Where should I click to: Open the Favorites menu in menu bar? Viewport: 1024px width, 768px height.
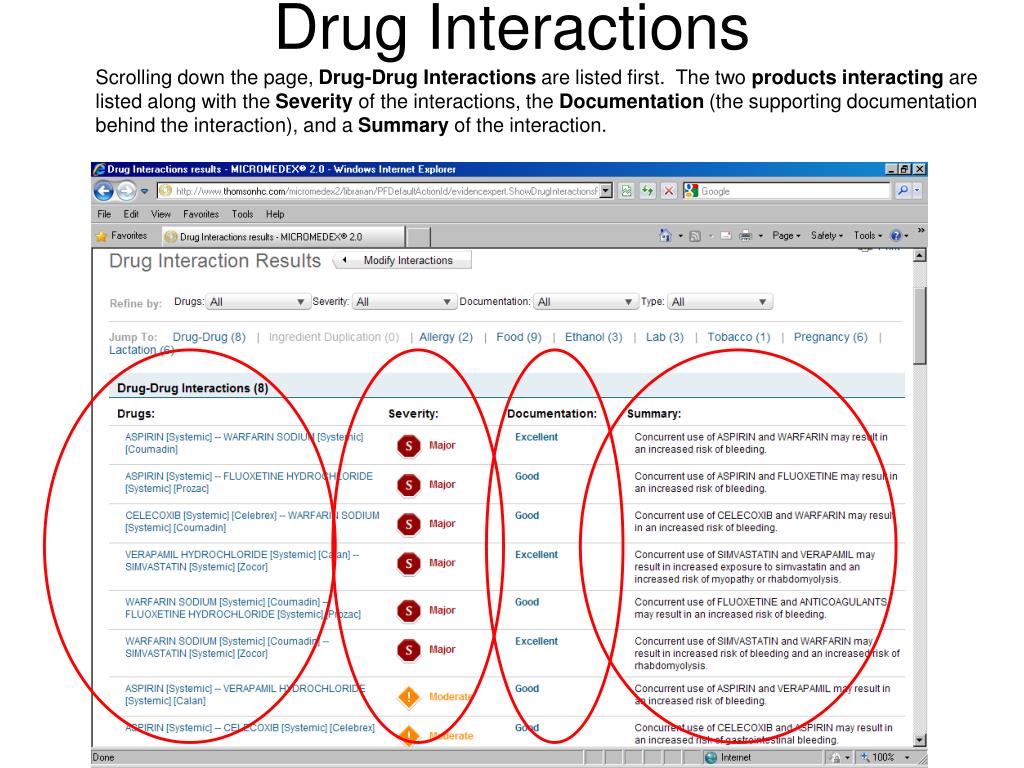(200, 214)
